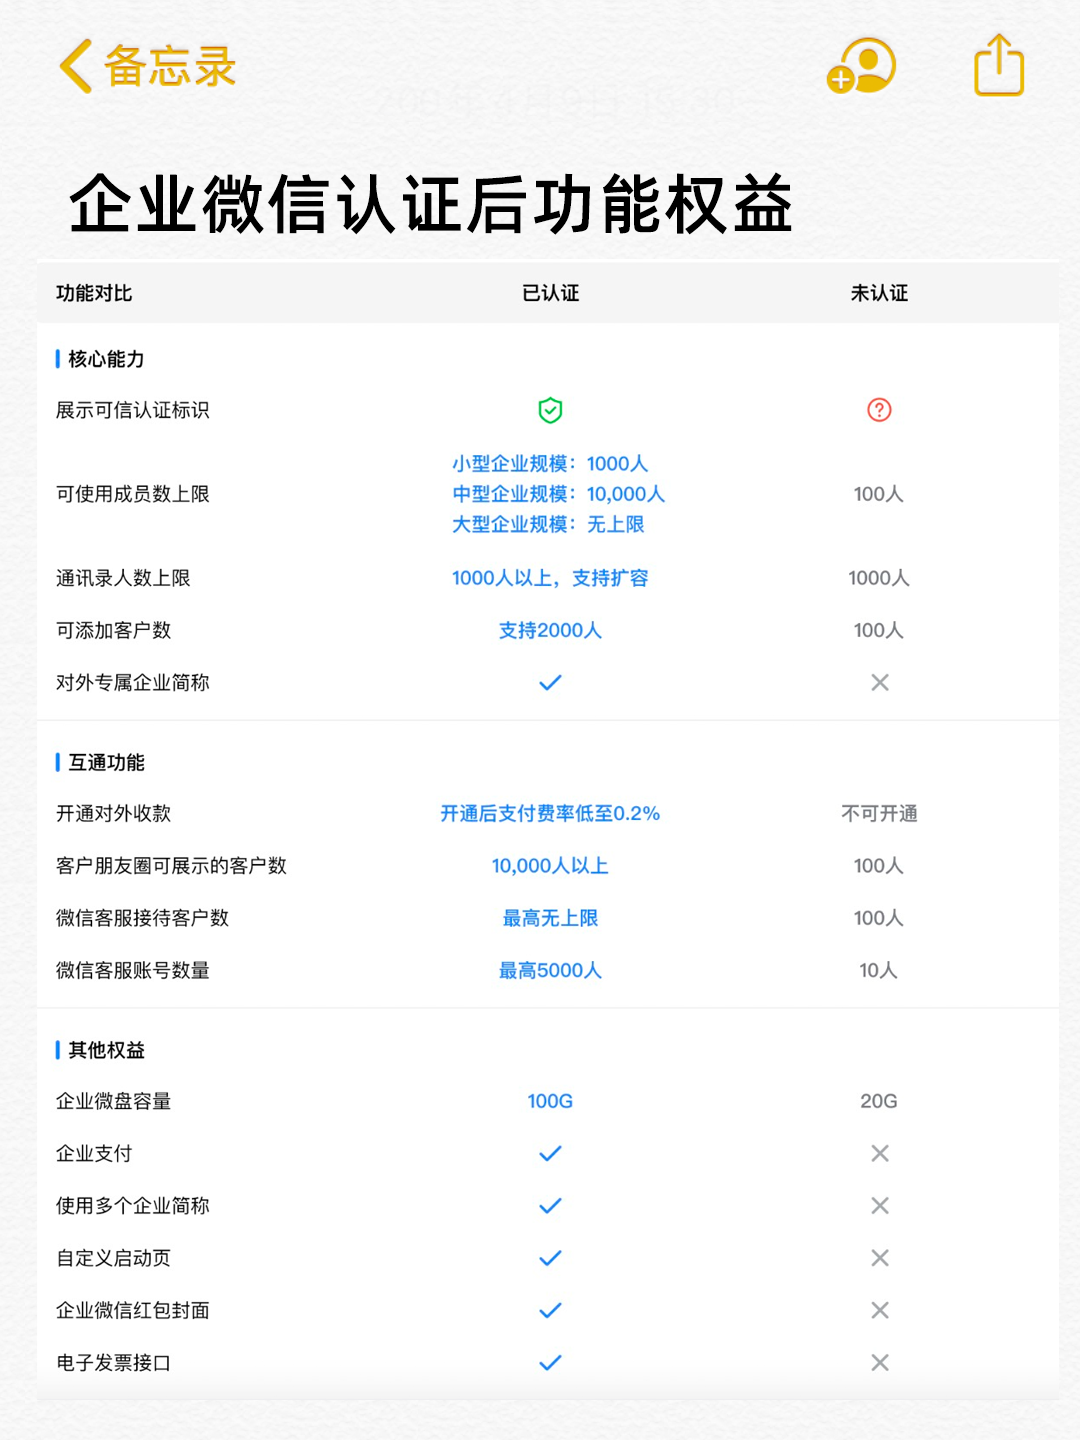Viewport: 1080px width, 1440px height.
Task: Expand the 核心能力 section
Action: pyautogui.click(x=105, y=358)
